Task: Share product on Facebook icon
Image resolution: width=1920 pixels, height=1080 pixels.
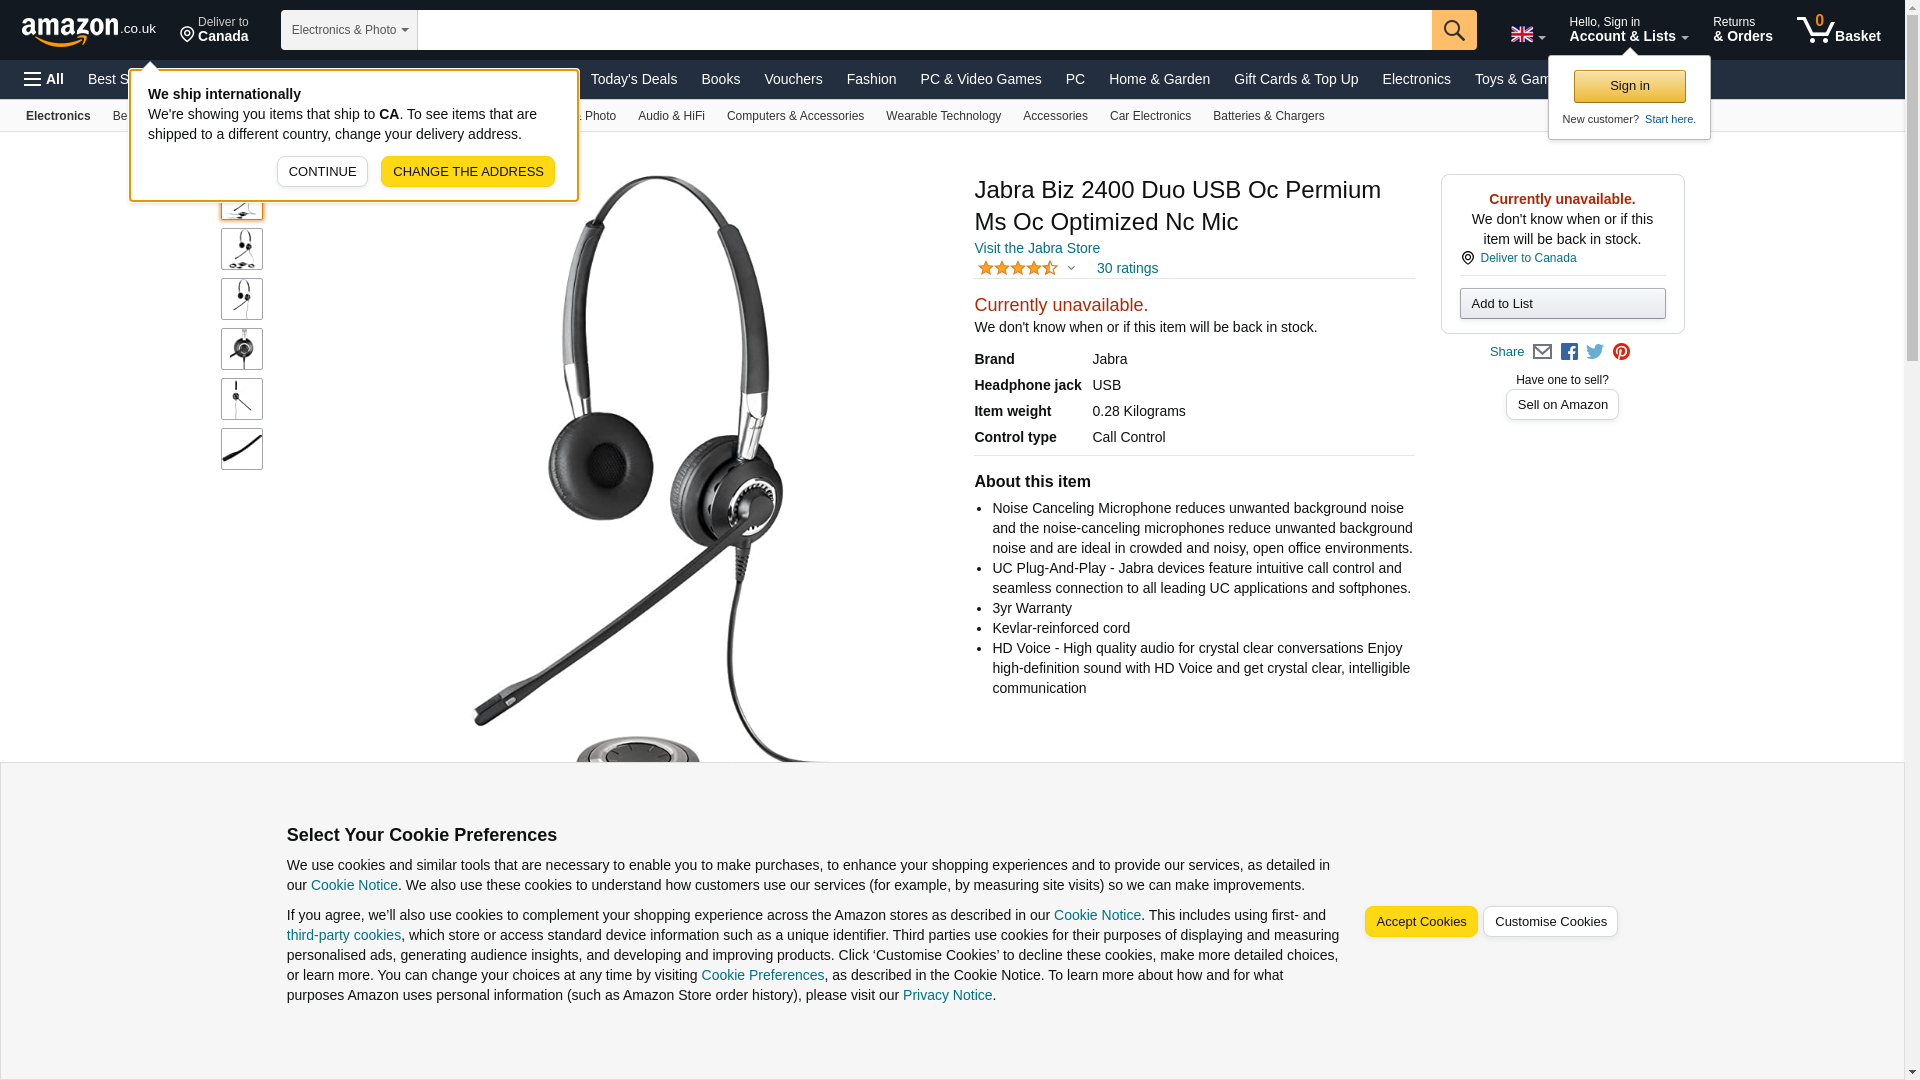Action: tap(1569, 352)
